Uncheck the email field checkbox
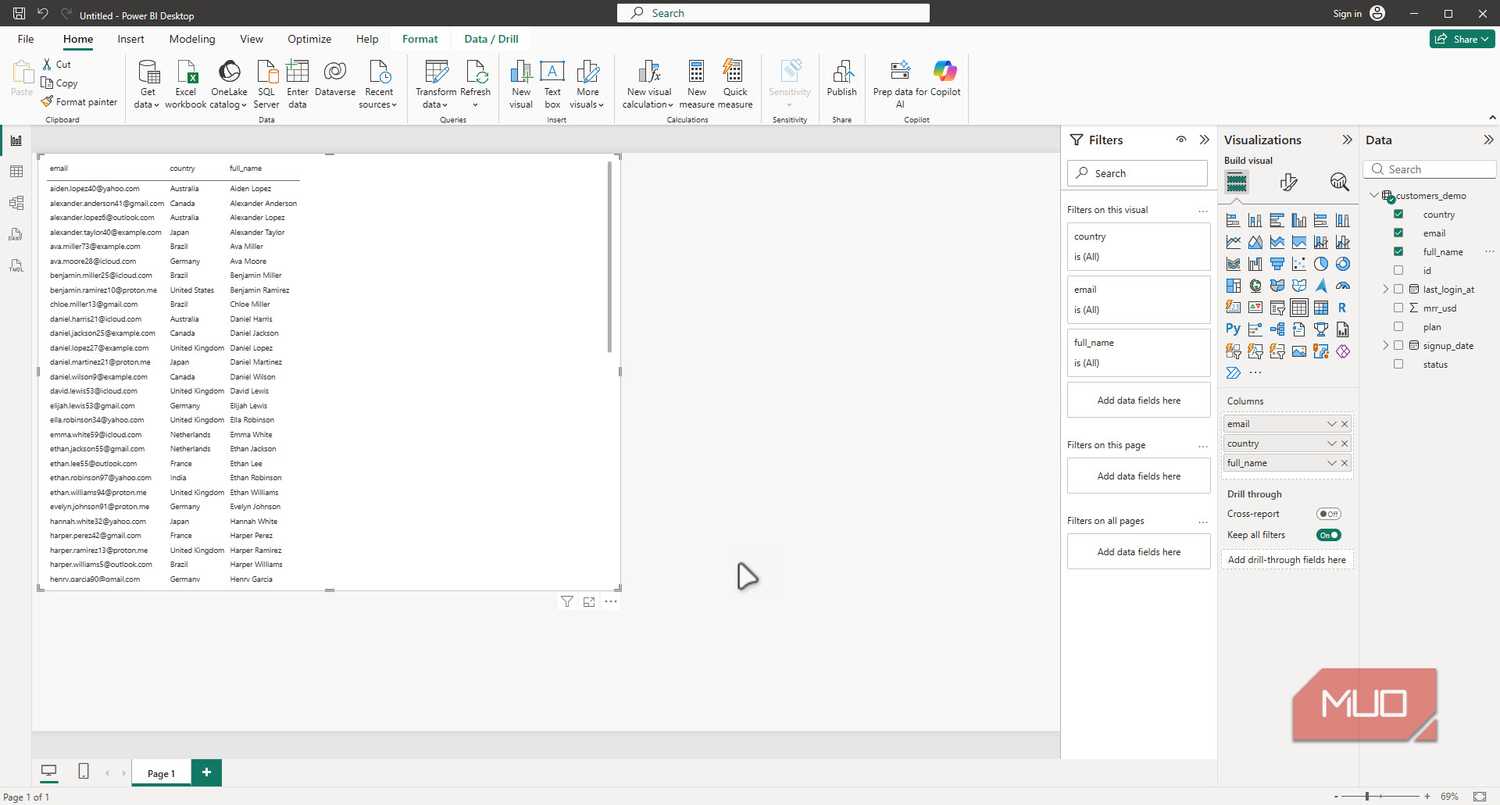The height and width of the screenshot is (805, 1500). 1398,233
